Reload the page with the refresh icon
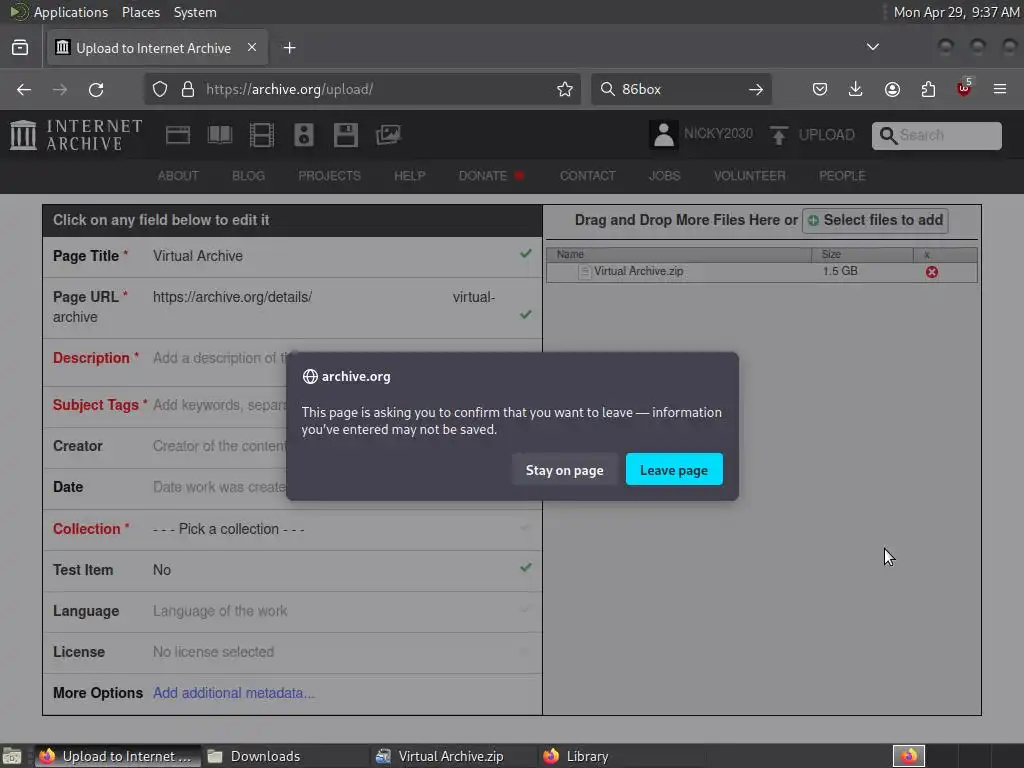 point(96,89)
